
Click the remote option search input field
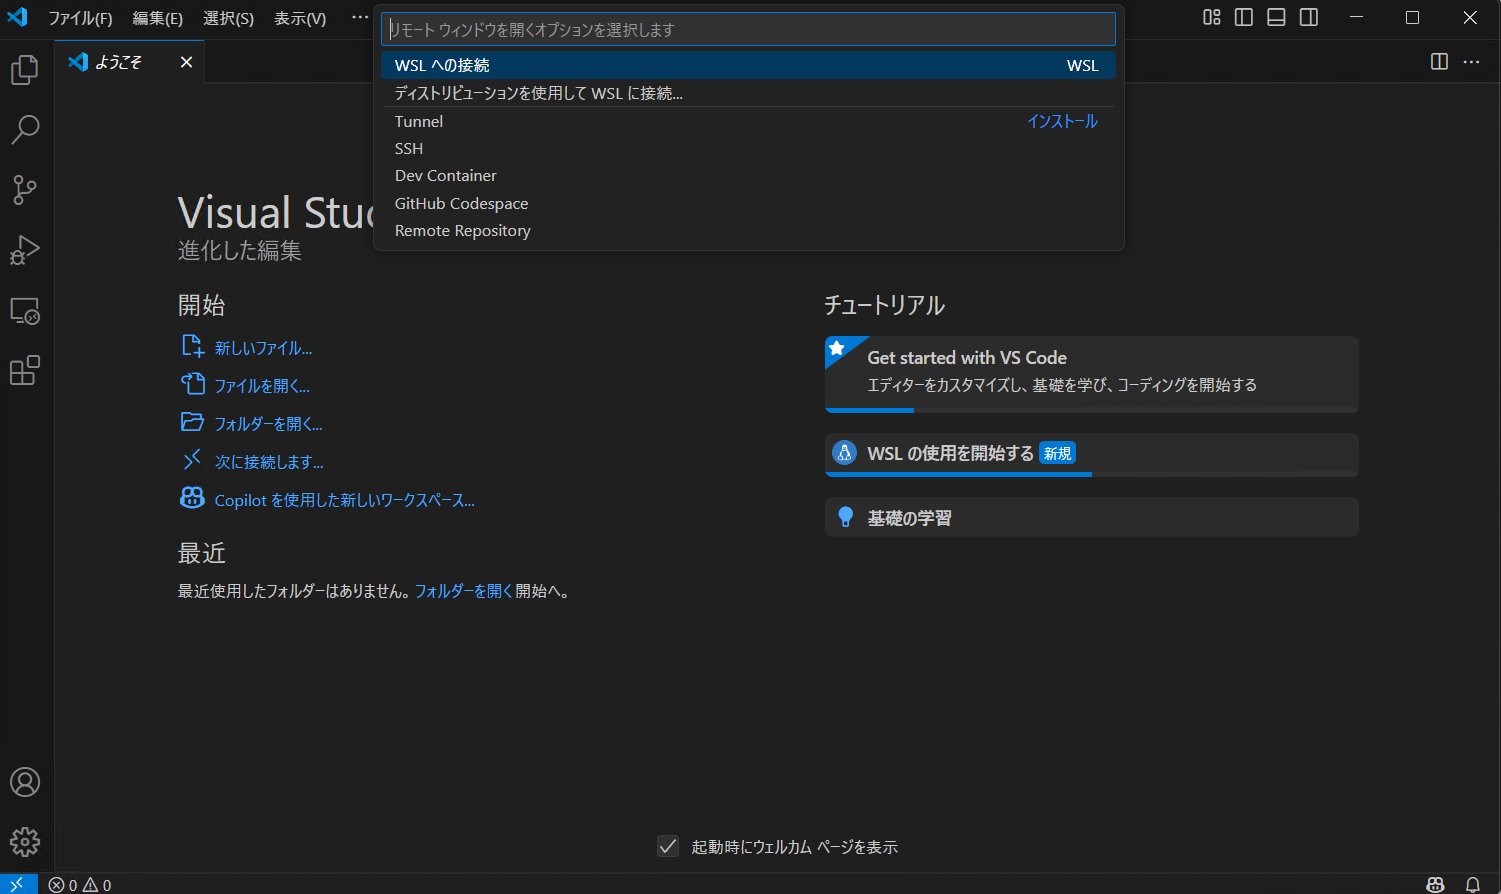pyautogui.click(x=748, y=29)
